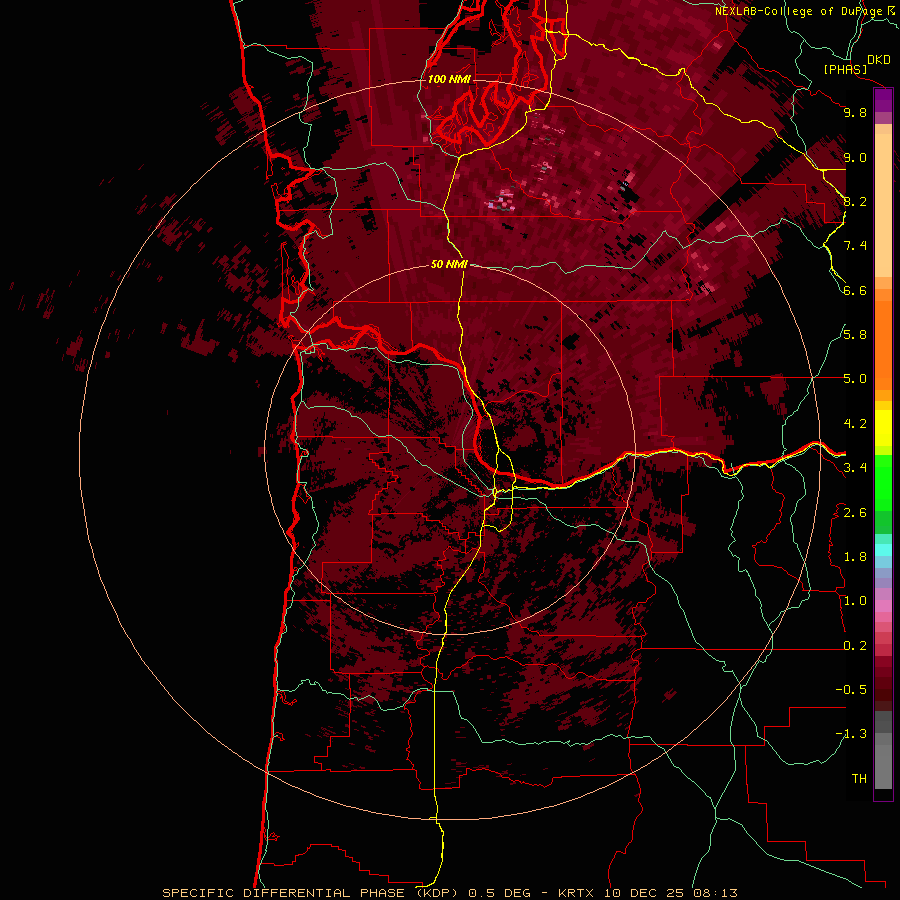Click the 0.2 value on the color scale
The height and width of the screenshot is (900, 900).
[855, 646]
